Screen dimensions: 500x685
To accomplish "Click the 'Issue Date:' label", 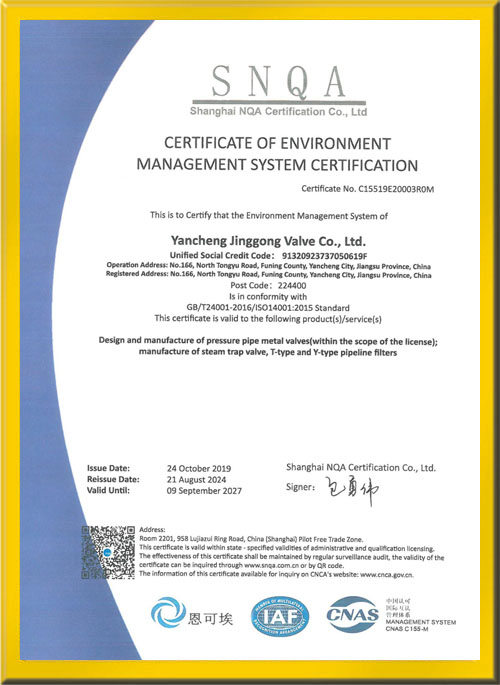I will [108, 468].
